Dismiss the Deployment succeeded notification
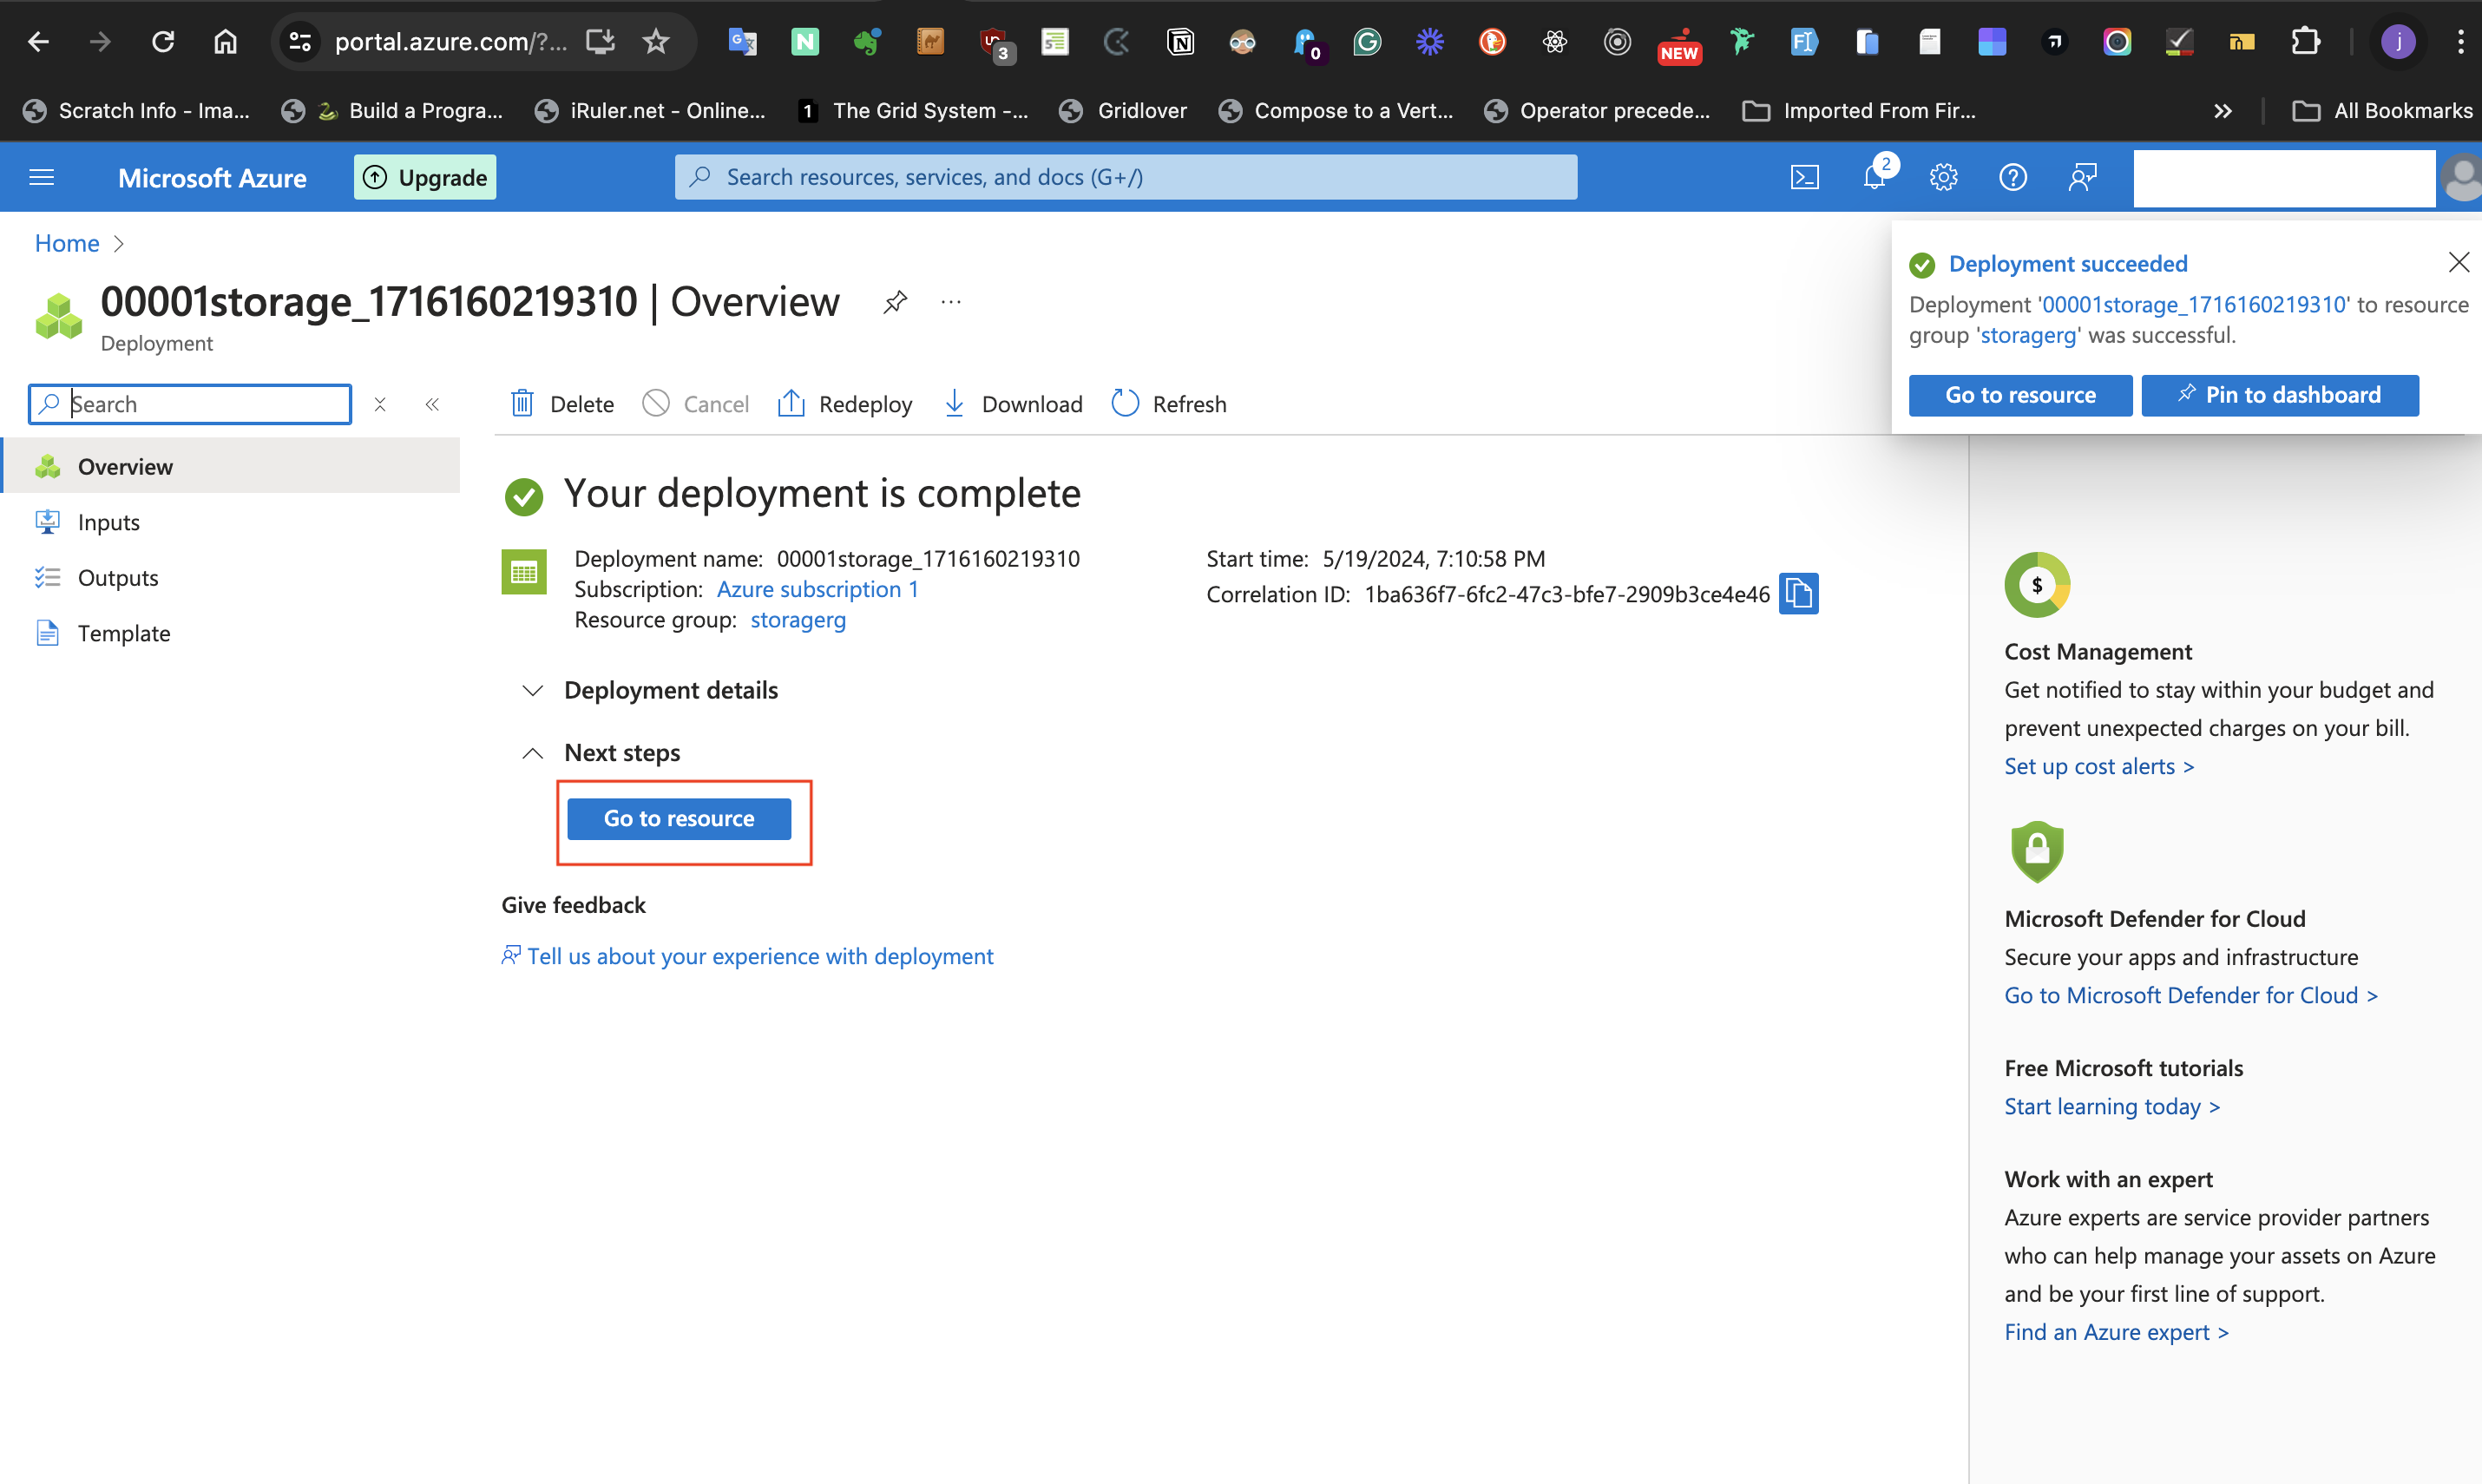Screen dimensions: 2482x1484 click(x=2458, y=262)
